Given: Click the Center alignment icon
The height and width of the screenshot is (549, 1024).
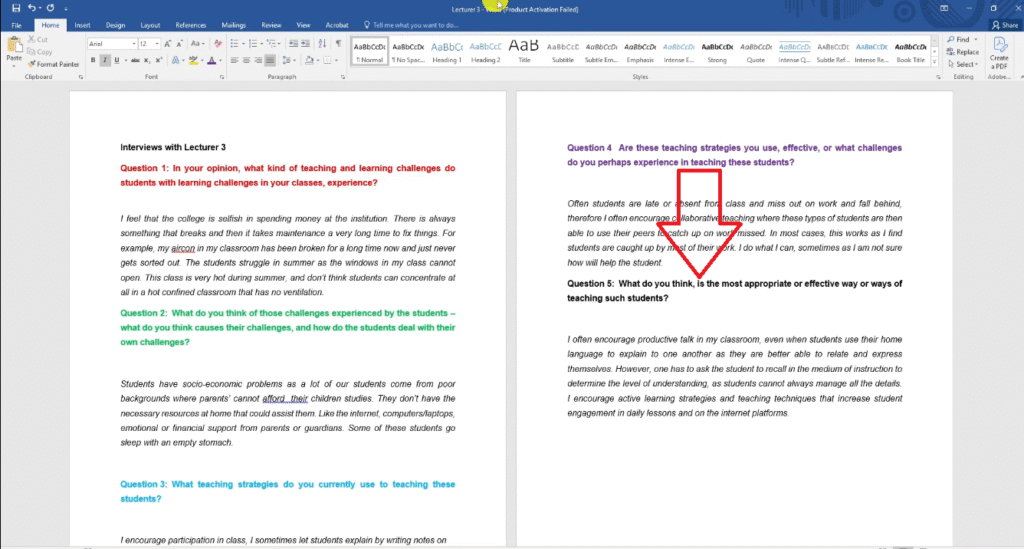Looking at the screenshot, I should click(246, 60).
